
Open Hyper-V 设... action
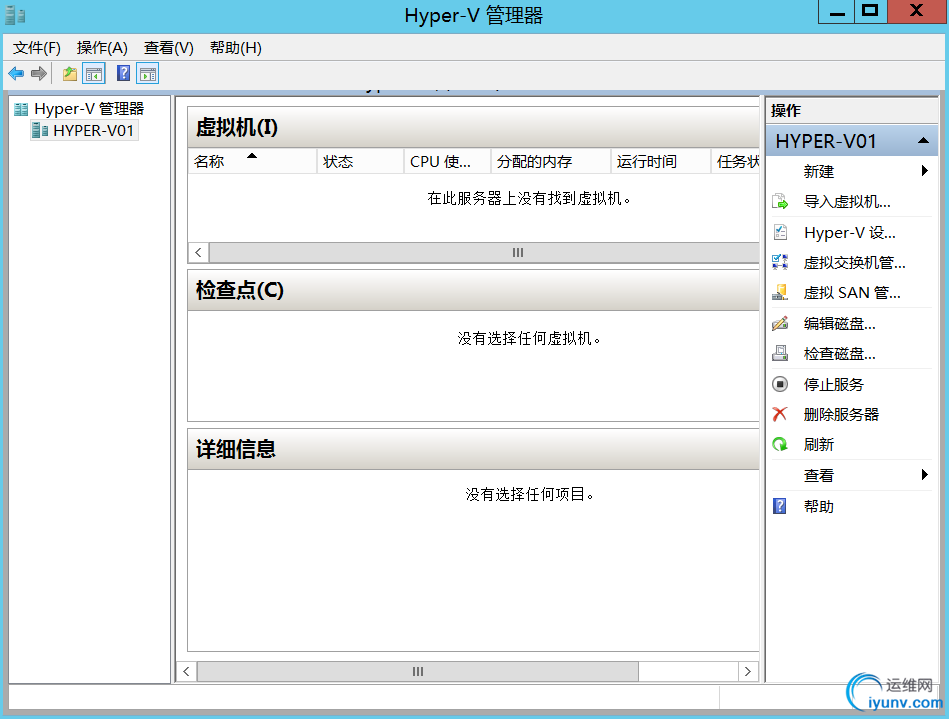(850, 232)
